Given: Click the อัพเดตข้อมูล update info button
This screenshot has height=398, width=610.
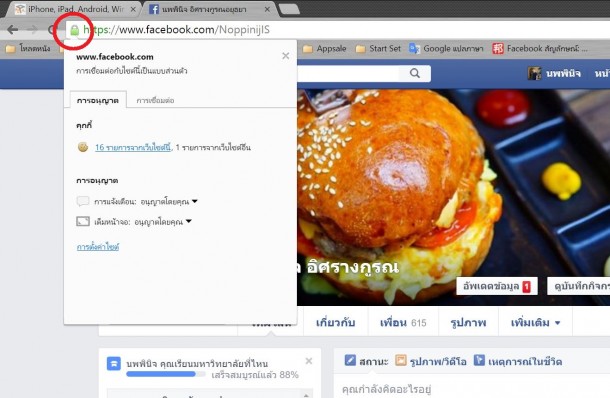Looking at the screenshot, I should click(497, 286).
